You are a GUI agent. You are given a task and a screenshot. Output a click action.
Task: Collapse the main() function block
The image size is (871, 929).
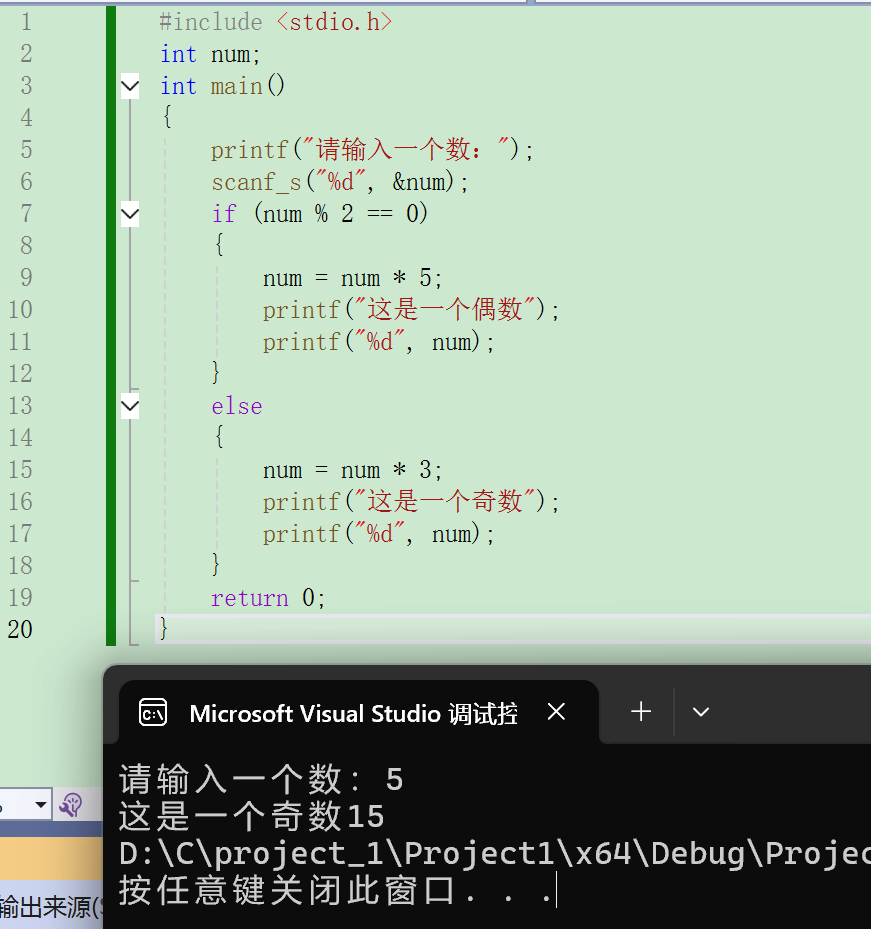(x=130, y=87)
